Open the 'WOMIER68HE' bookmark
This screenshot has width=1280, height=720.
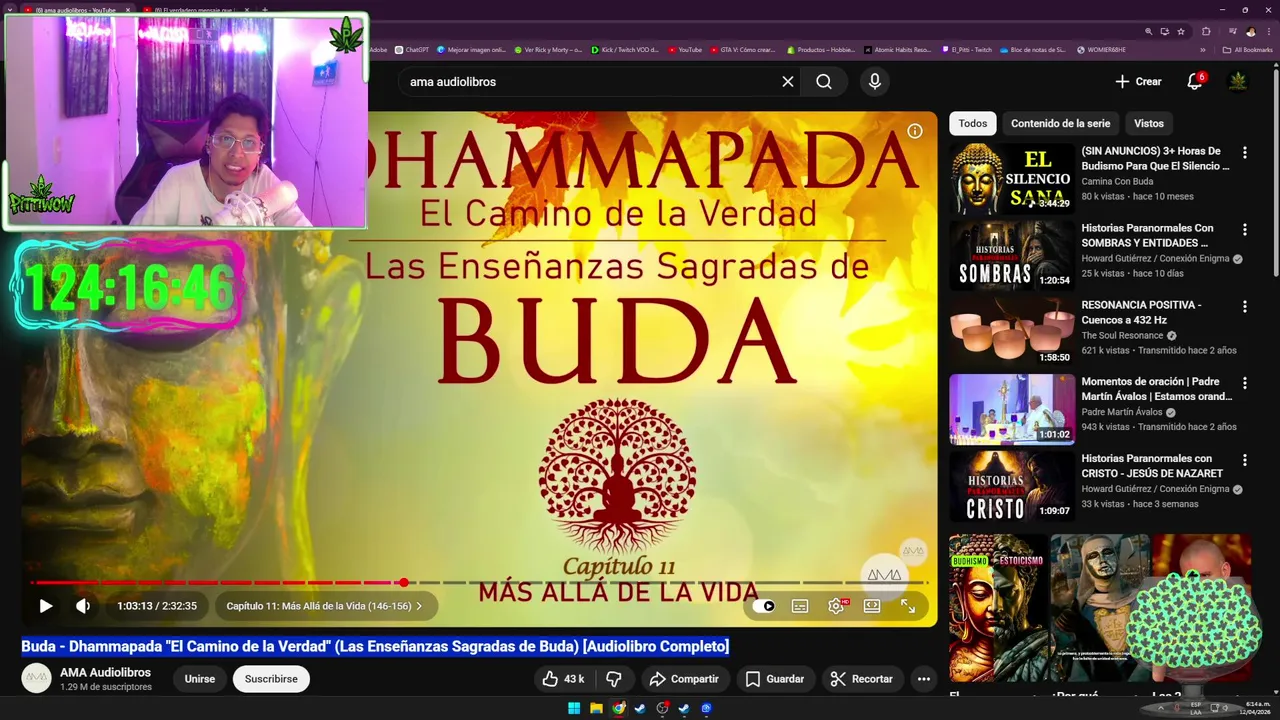1101,49
